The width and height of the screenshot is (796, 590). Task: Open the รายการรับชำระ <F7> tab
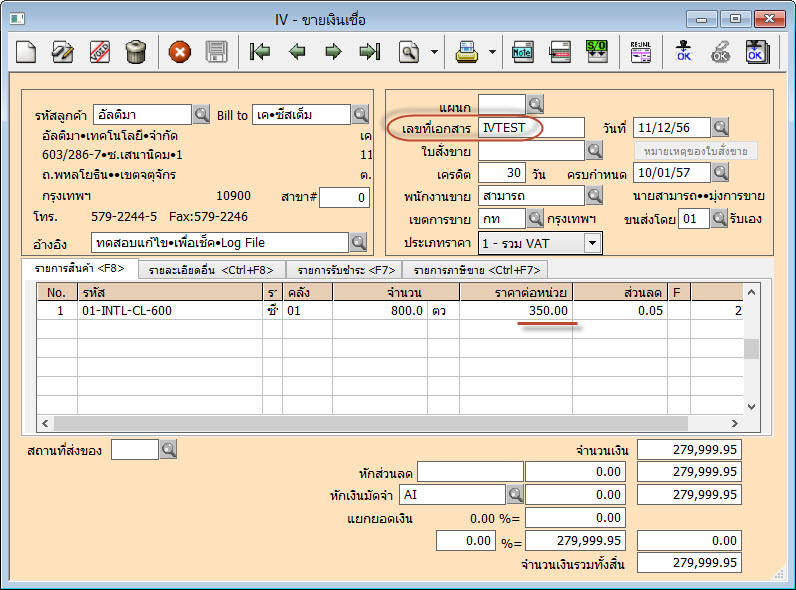(344, 269)
